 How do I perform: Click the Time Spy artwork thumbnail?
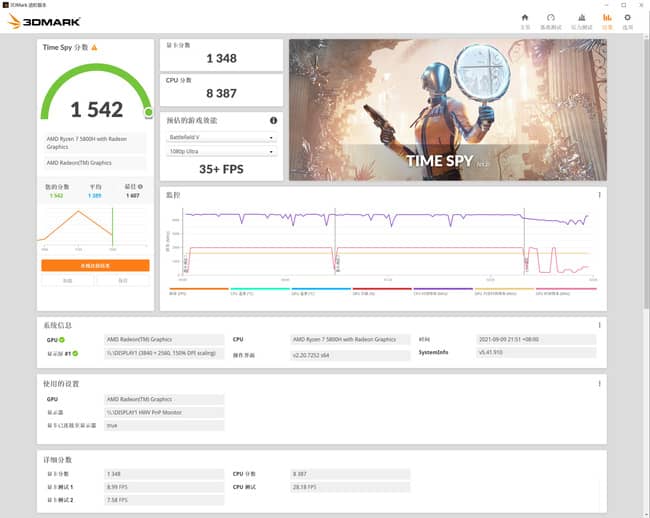tap(448, 110)
